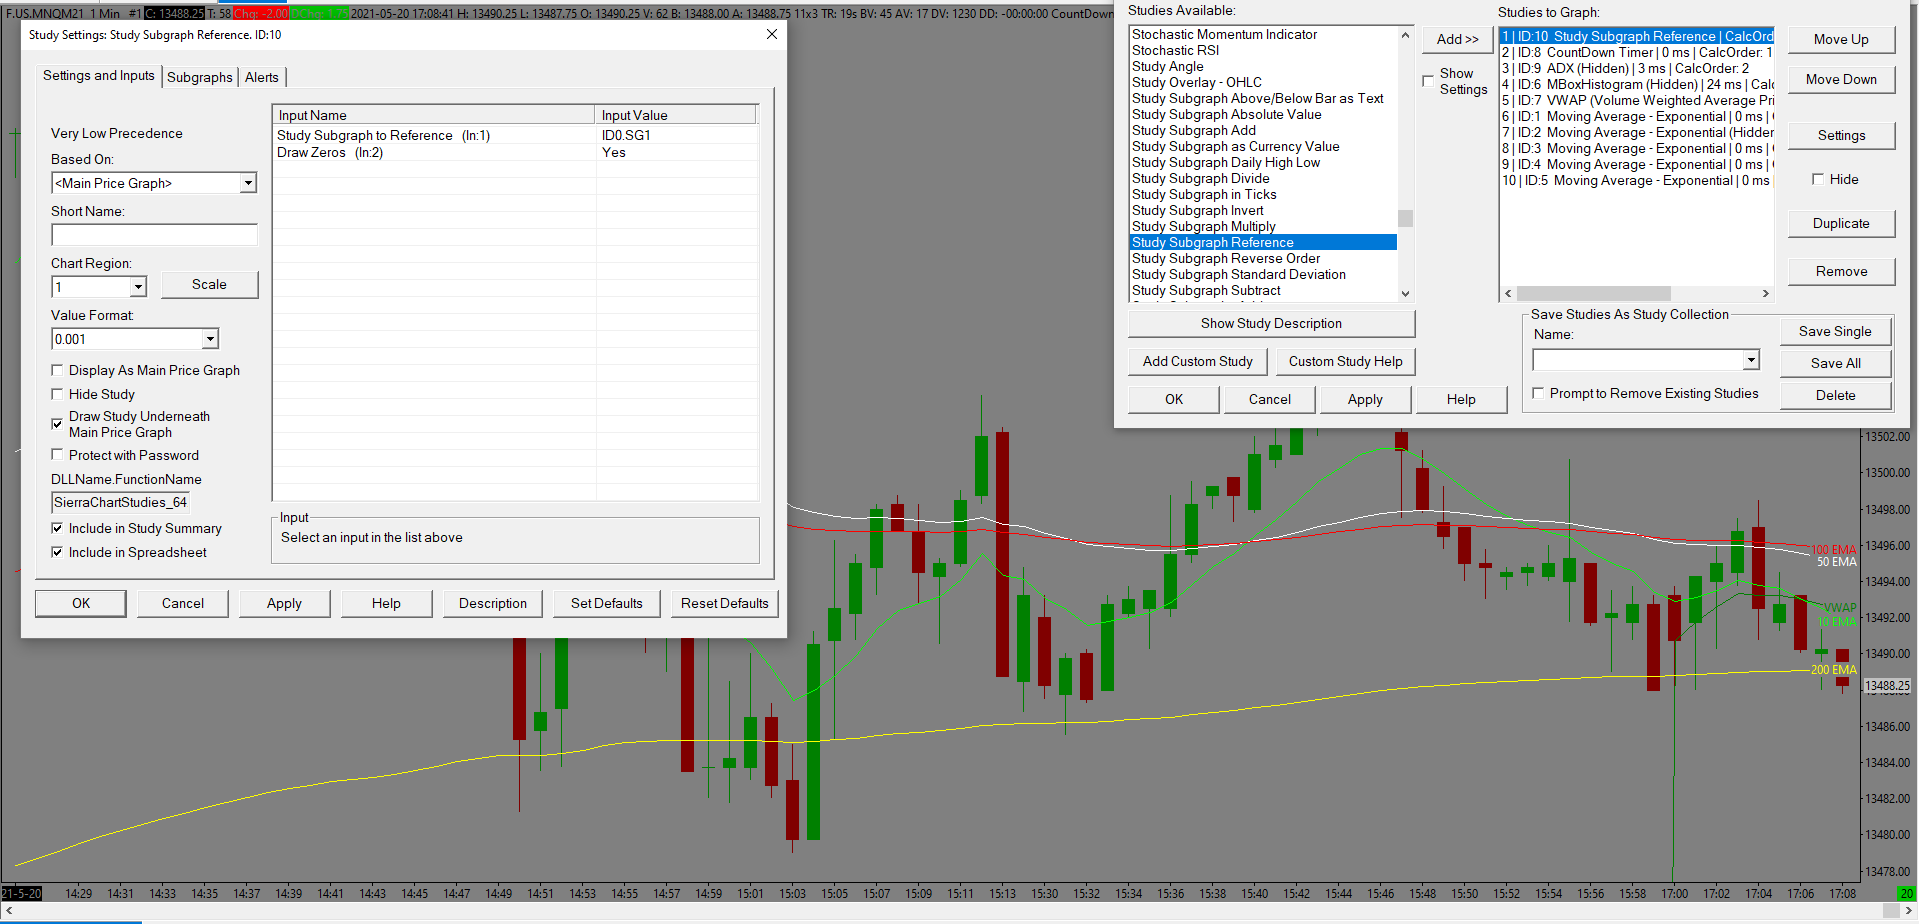
Task: Click Apply in Study Settings dialog
Action: point(284,603)
